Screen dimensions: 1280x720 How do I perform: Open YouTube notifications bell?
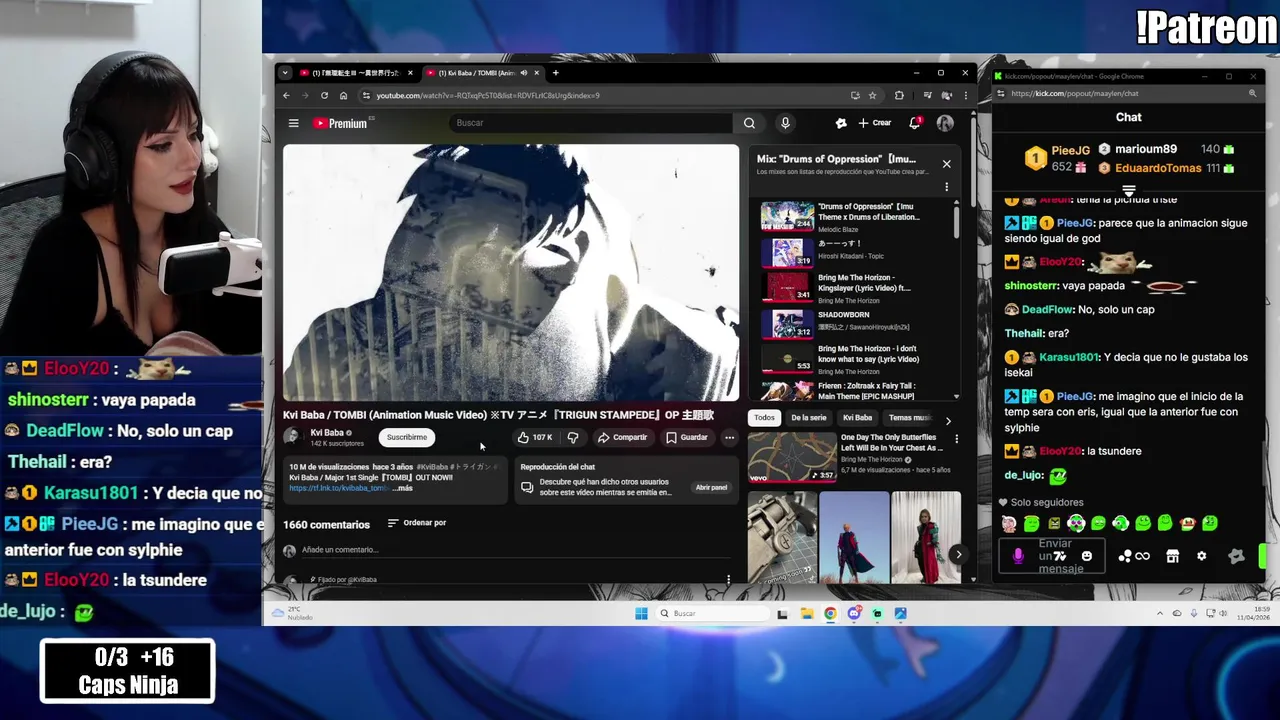(914, 123)
